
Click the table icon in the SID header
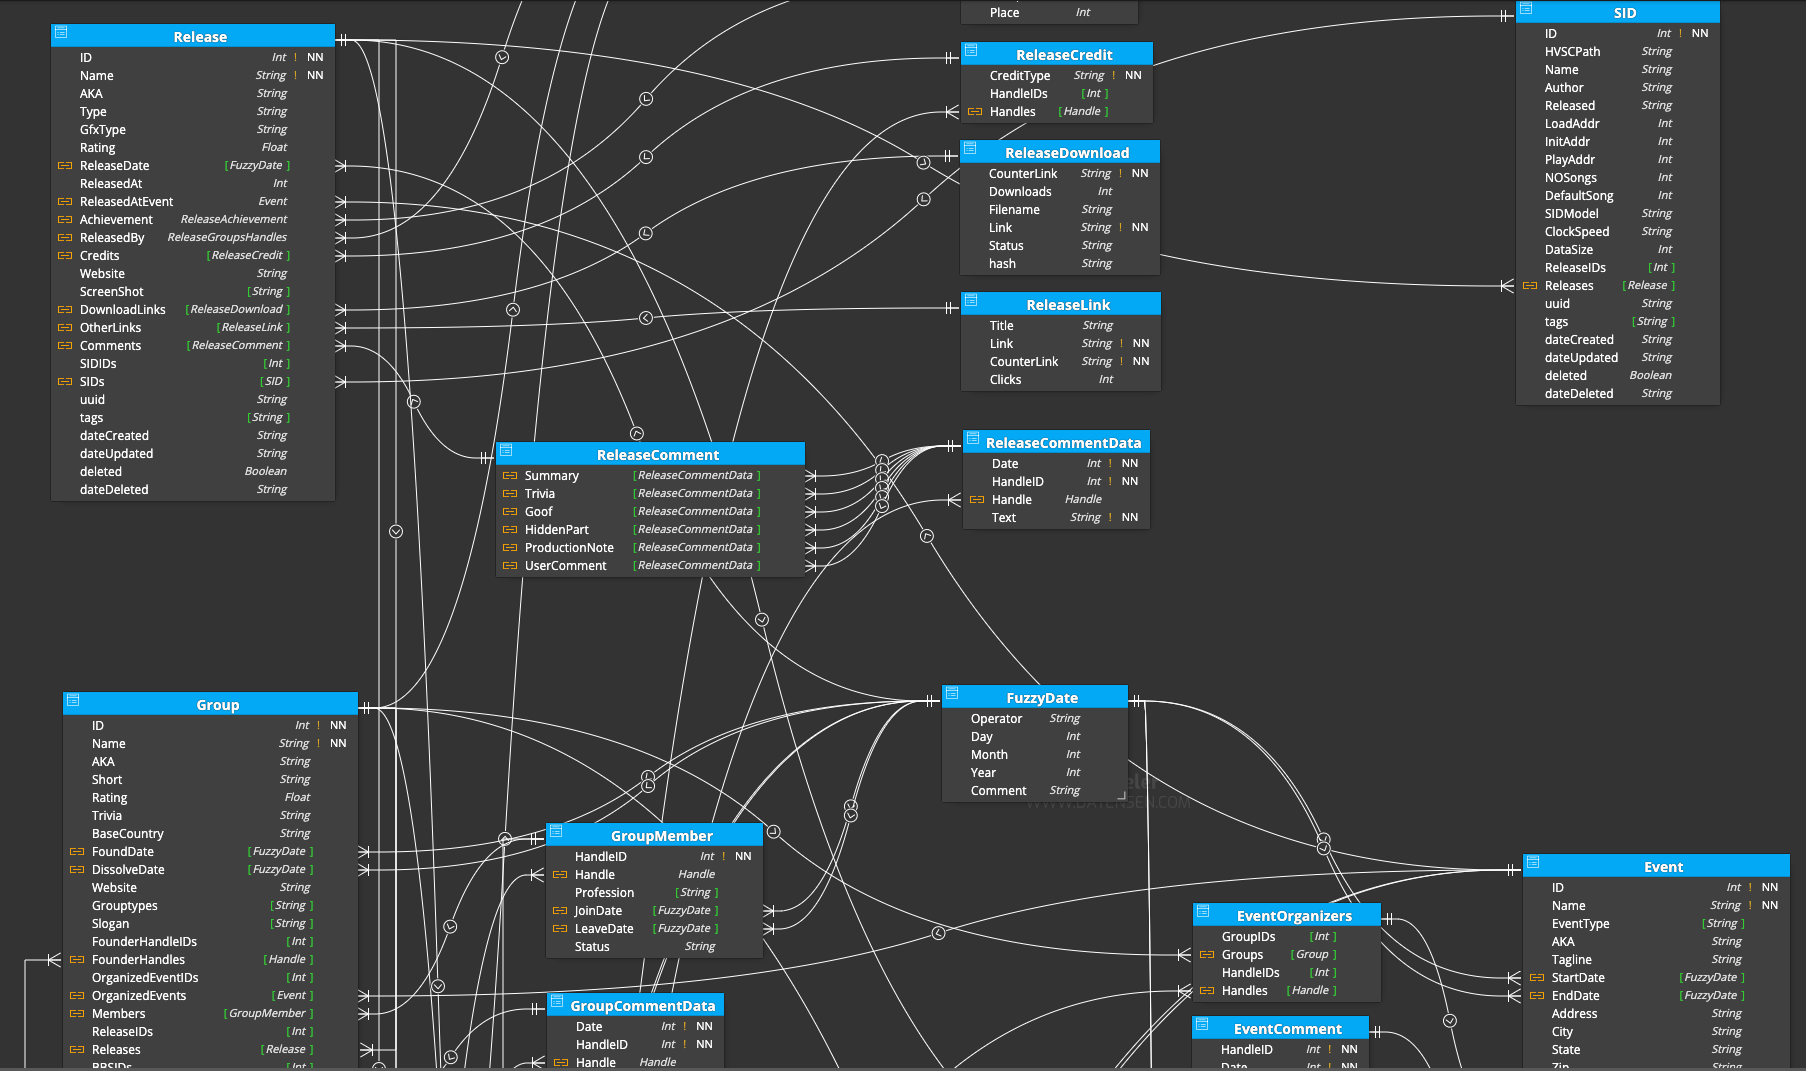[x=1526, y=9]
